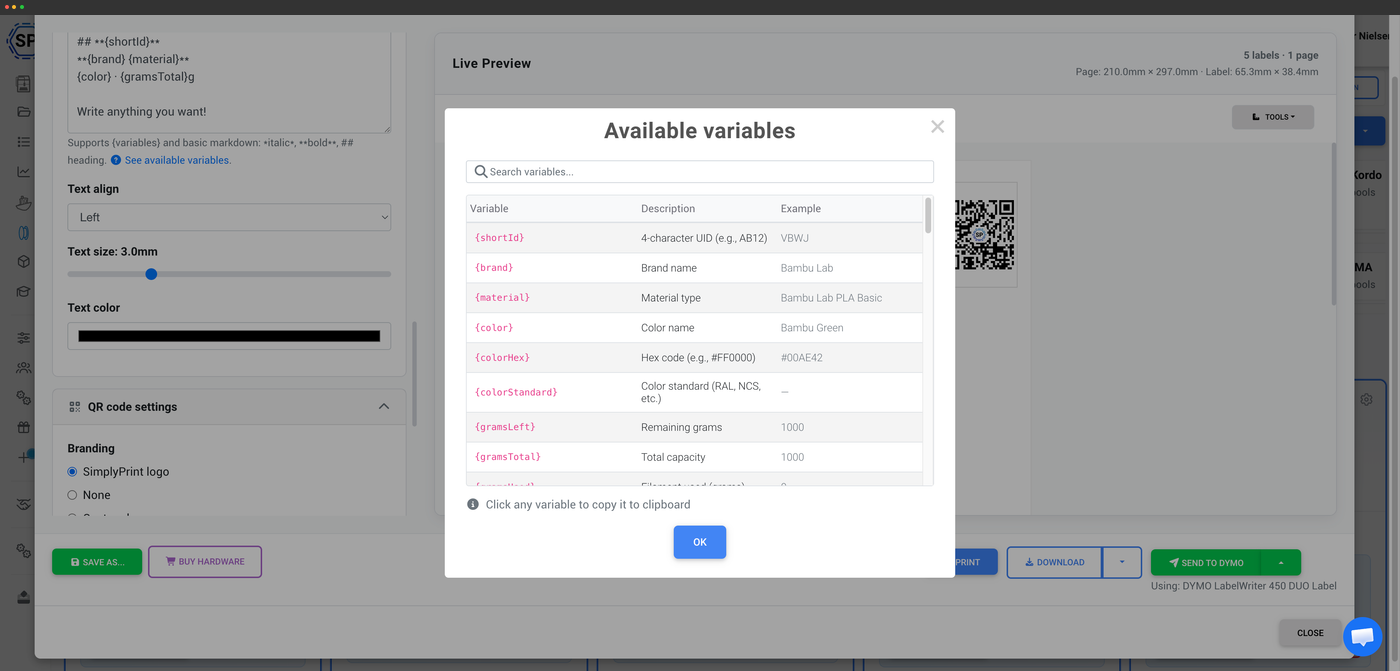Click the Search variables input field
The image size is (1400, 671).
tap(700, 172)
